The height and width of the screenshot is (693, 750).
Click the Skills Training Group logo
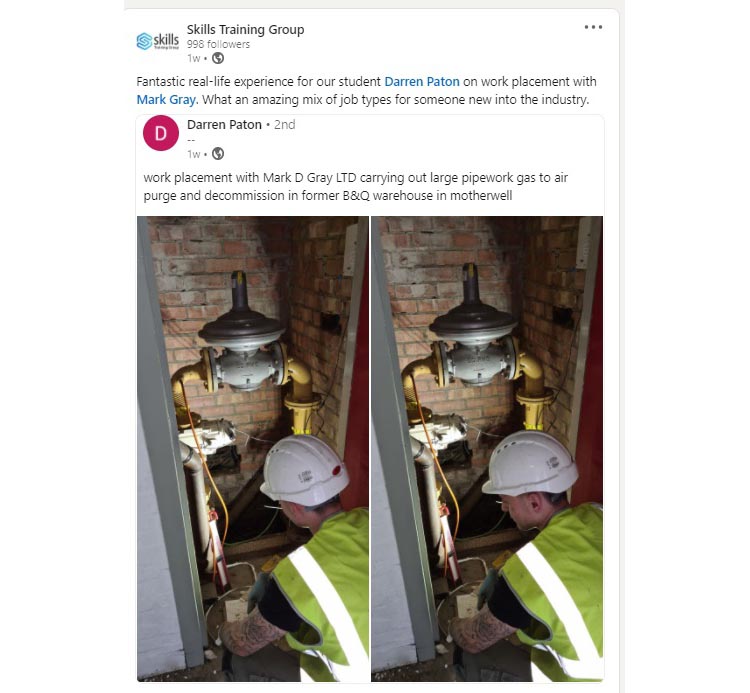click(x=157, y=41)
